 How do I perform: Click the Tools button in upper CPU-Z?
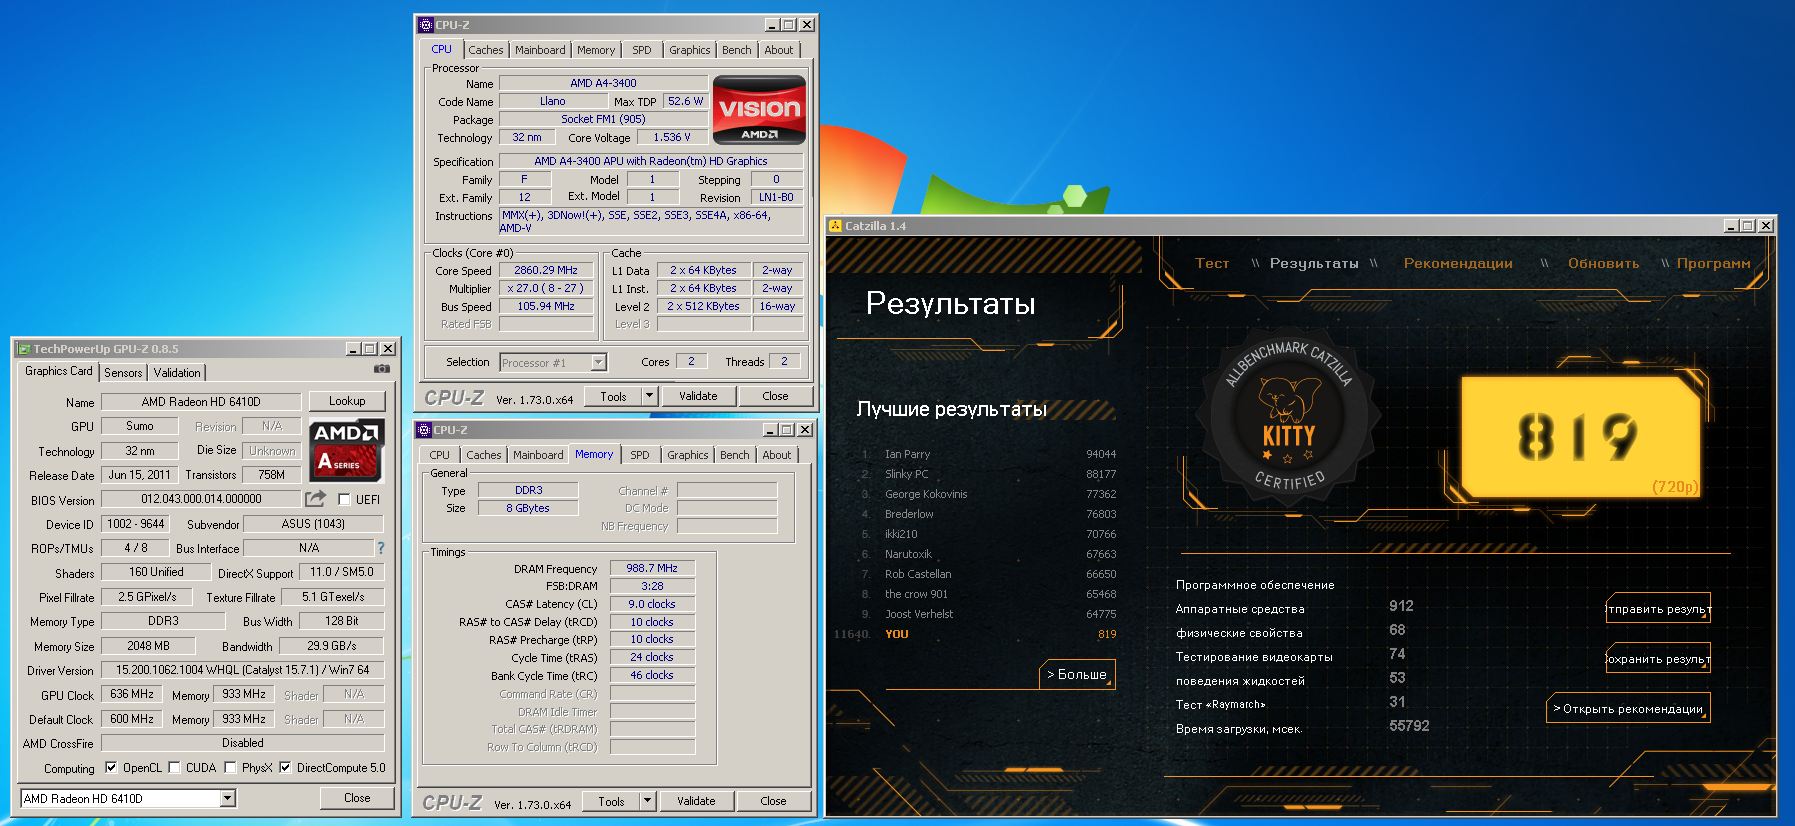[613, 396]
